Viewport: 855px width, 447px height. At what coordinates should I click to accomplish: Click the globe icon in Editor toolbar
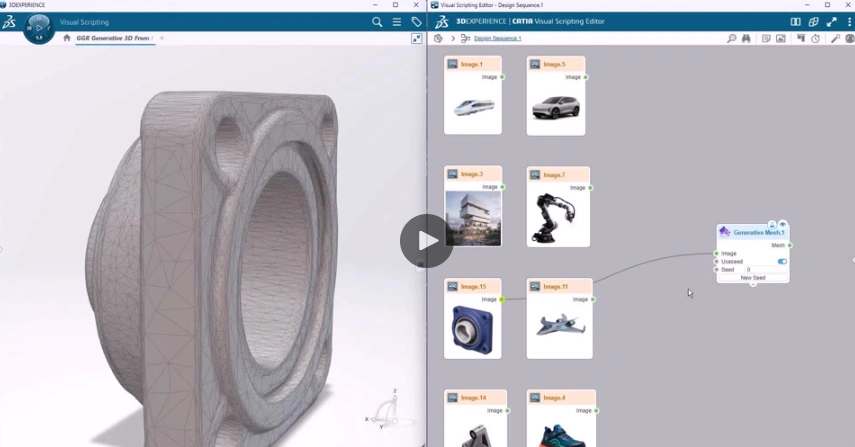850,38
